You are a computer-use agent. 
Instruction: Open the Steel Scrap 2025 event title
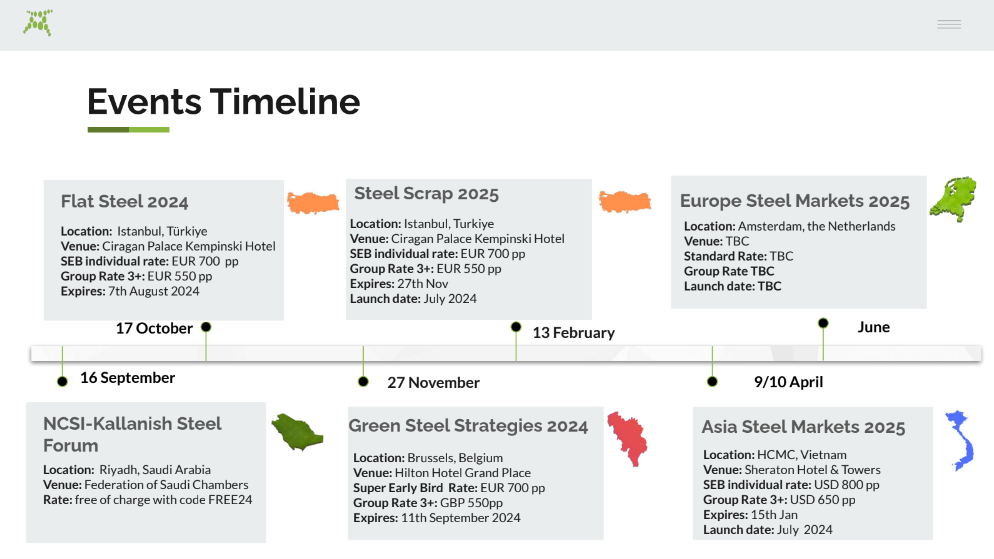(x=426, y=194)
